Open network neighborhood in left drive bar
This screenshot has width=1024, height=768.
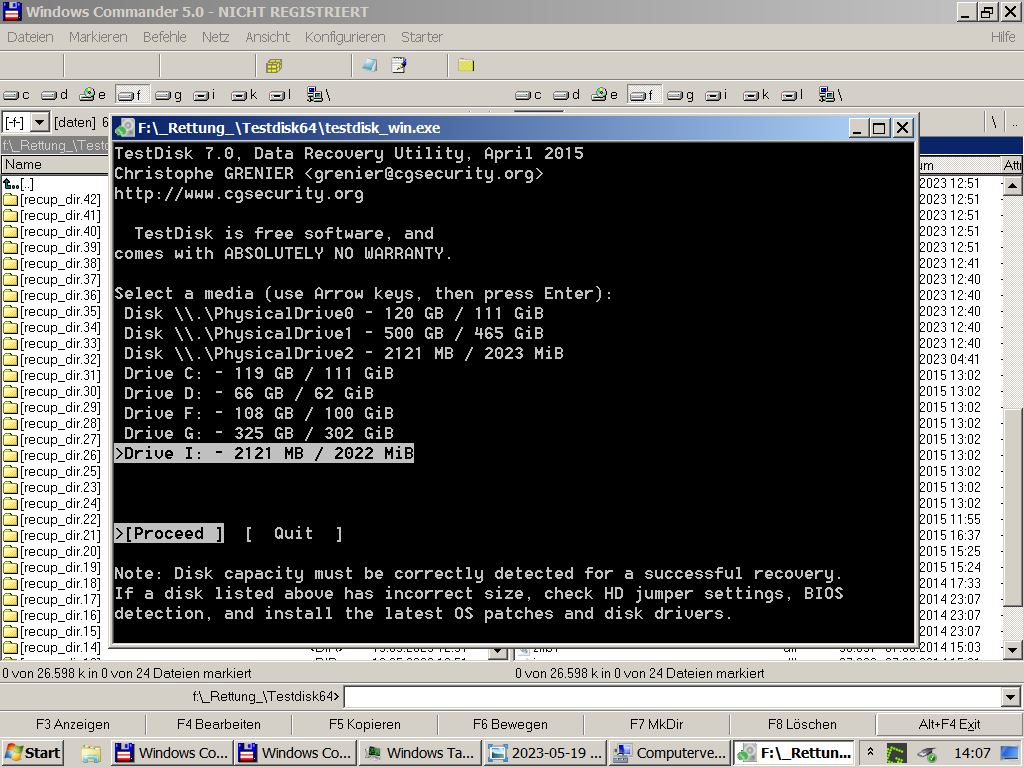pyautogui.click(x=319, y=95)
